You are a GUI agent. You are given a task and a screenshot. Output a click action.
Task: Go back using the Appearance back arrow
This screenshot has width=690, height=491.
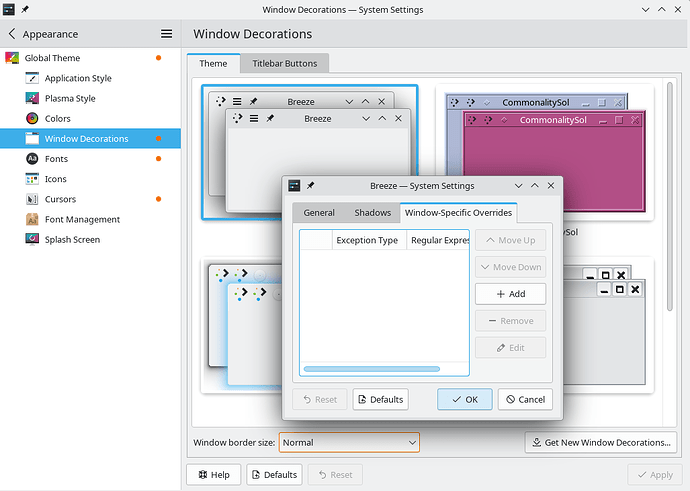12,34
